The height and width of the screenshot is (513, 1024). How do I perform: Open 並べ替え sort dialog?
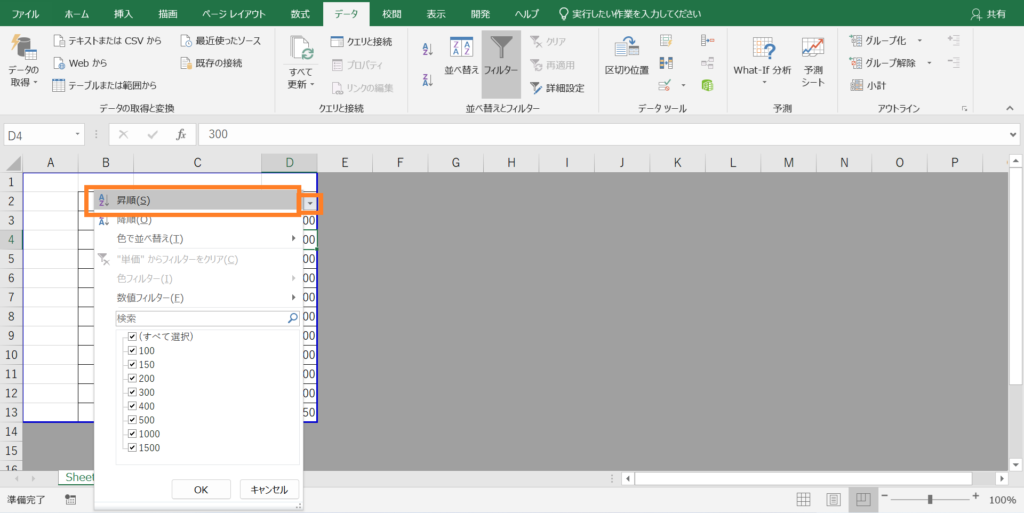coord(462,57)
